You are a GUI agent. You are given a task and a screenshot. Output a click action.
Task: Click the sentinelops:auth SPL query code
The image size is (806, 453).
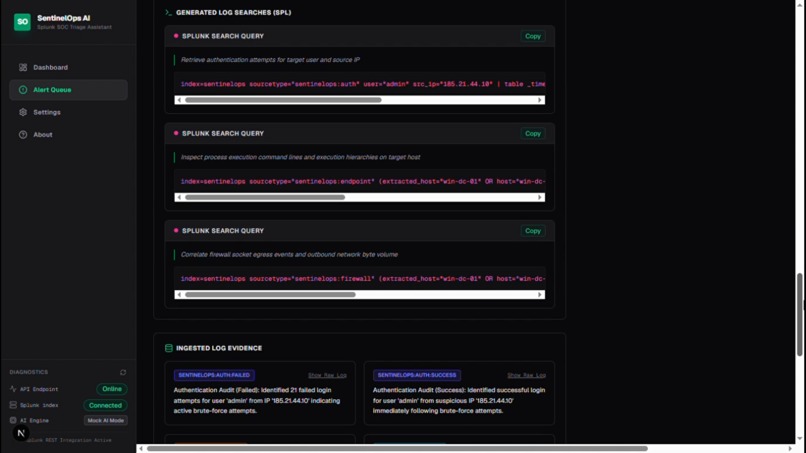click(363, 84)
